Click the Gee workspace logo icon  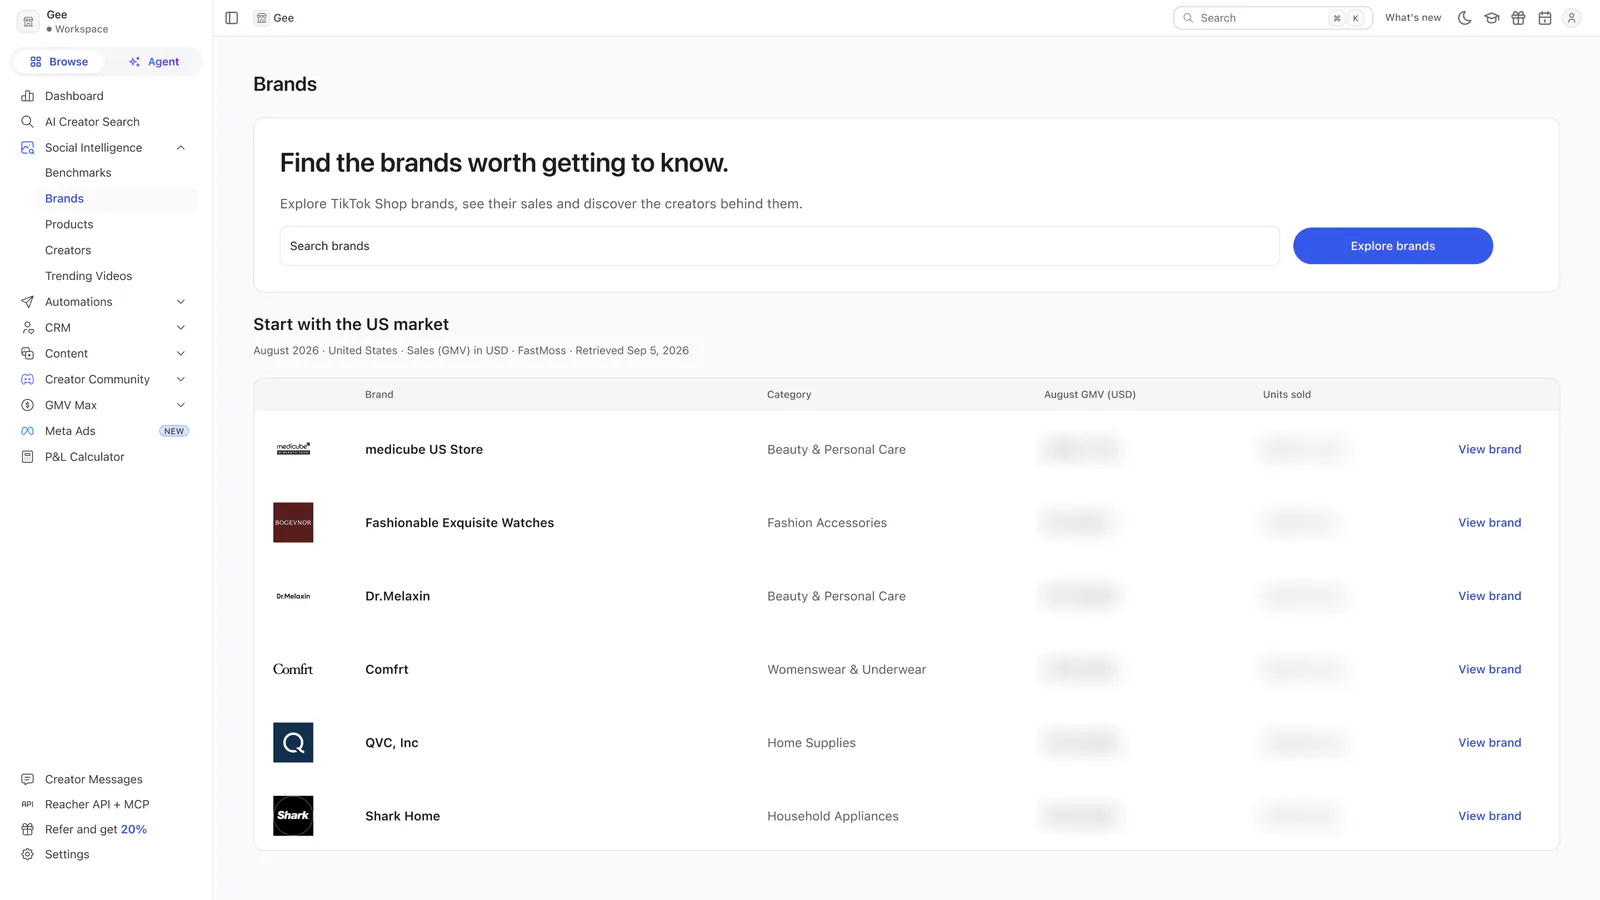point(28,21)
